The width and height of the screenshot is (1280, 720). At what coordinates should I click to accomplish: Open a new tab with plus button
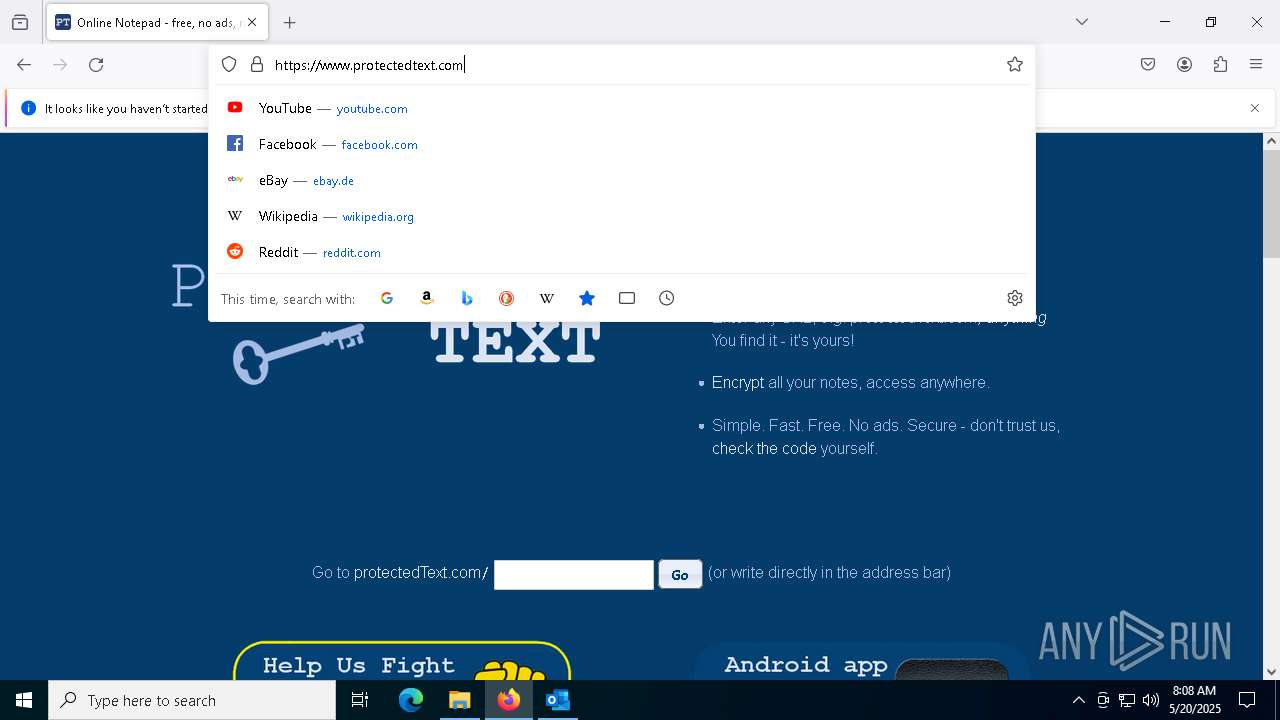tap(290, 22)
